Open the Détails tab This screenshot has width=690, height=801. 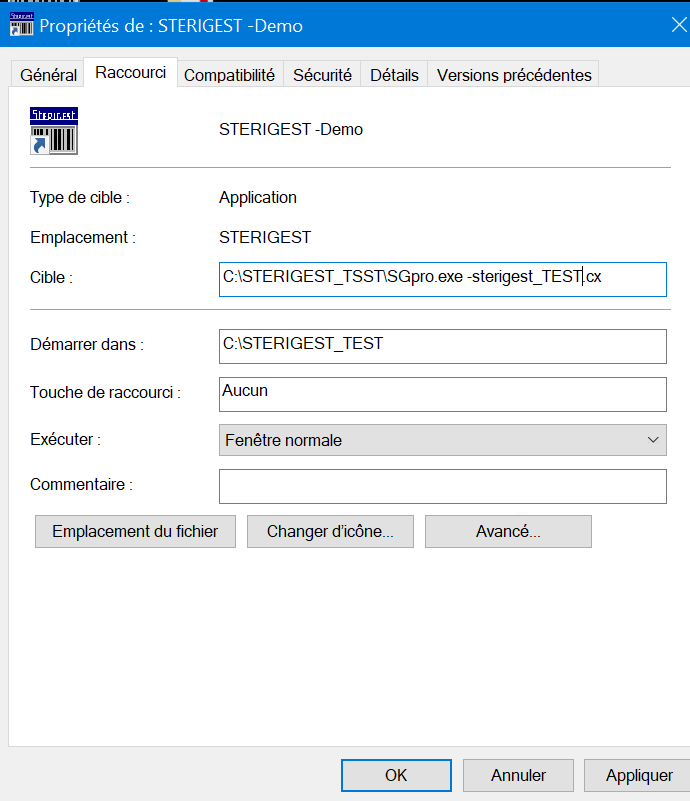(x=394, y=75)
